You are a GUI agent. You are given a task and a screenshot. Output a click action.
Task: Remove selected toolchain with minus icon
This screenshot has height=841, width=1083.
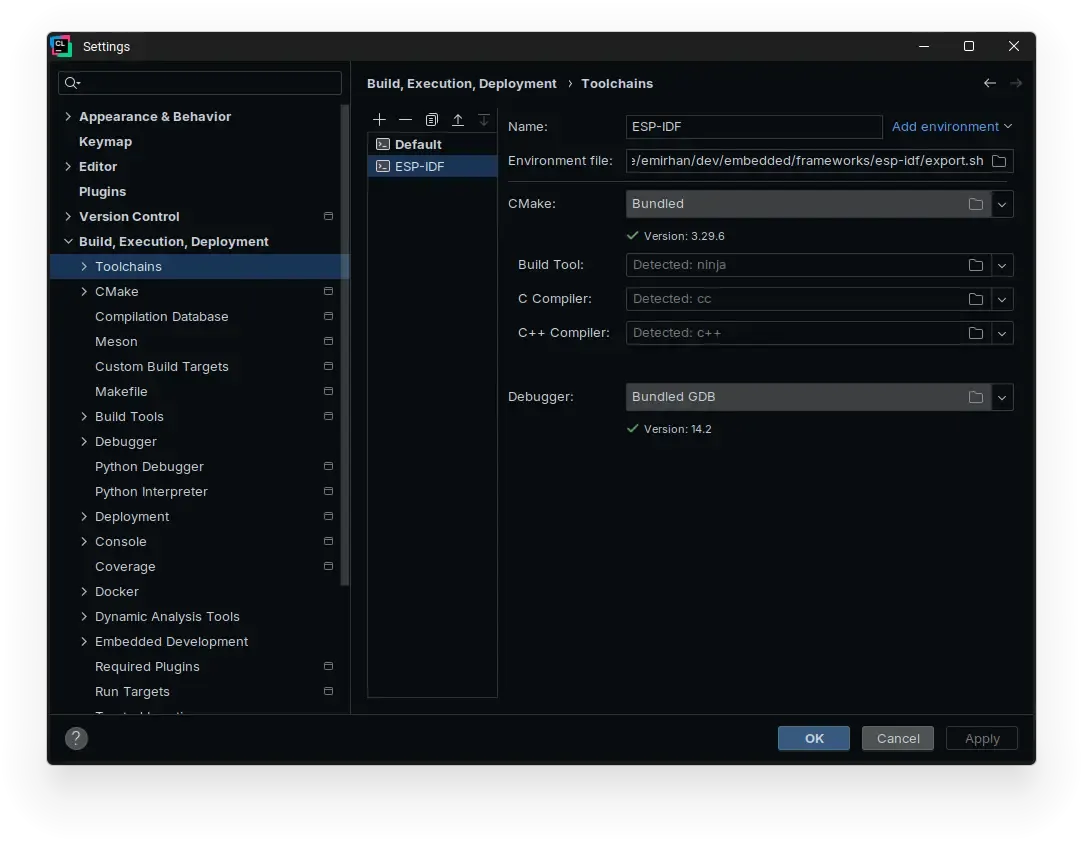(x=405, y=120)
